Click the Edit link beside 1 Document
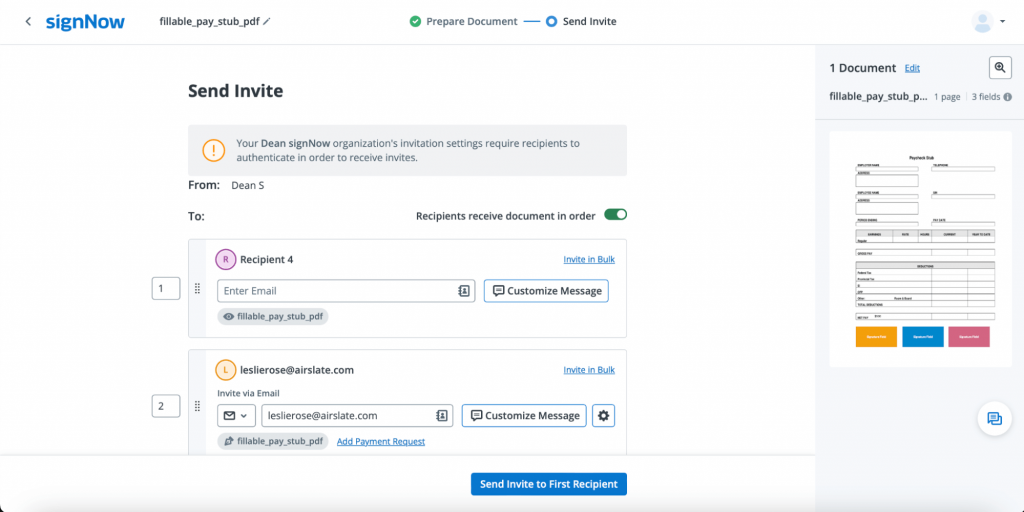1024x512 pixels. point(912,68)
